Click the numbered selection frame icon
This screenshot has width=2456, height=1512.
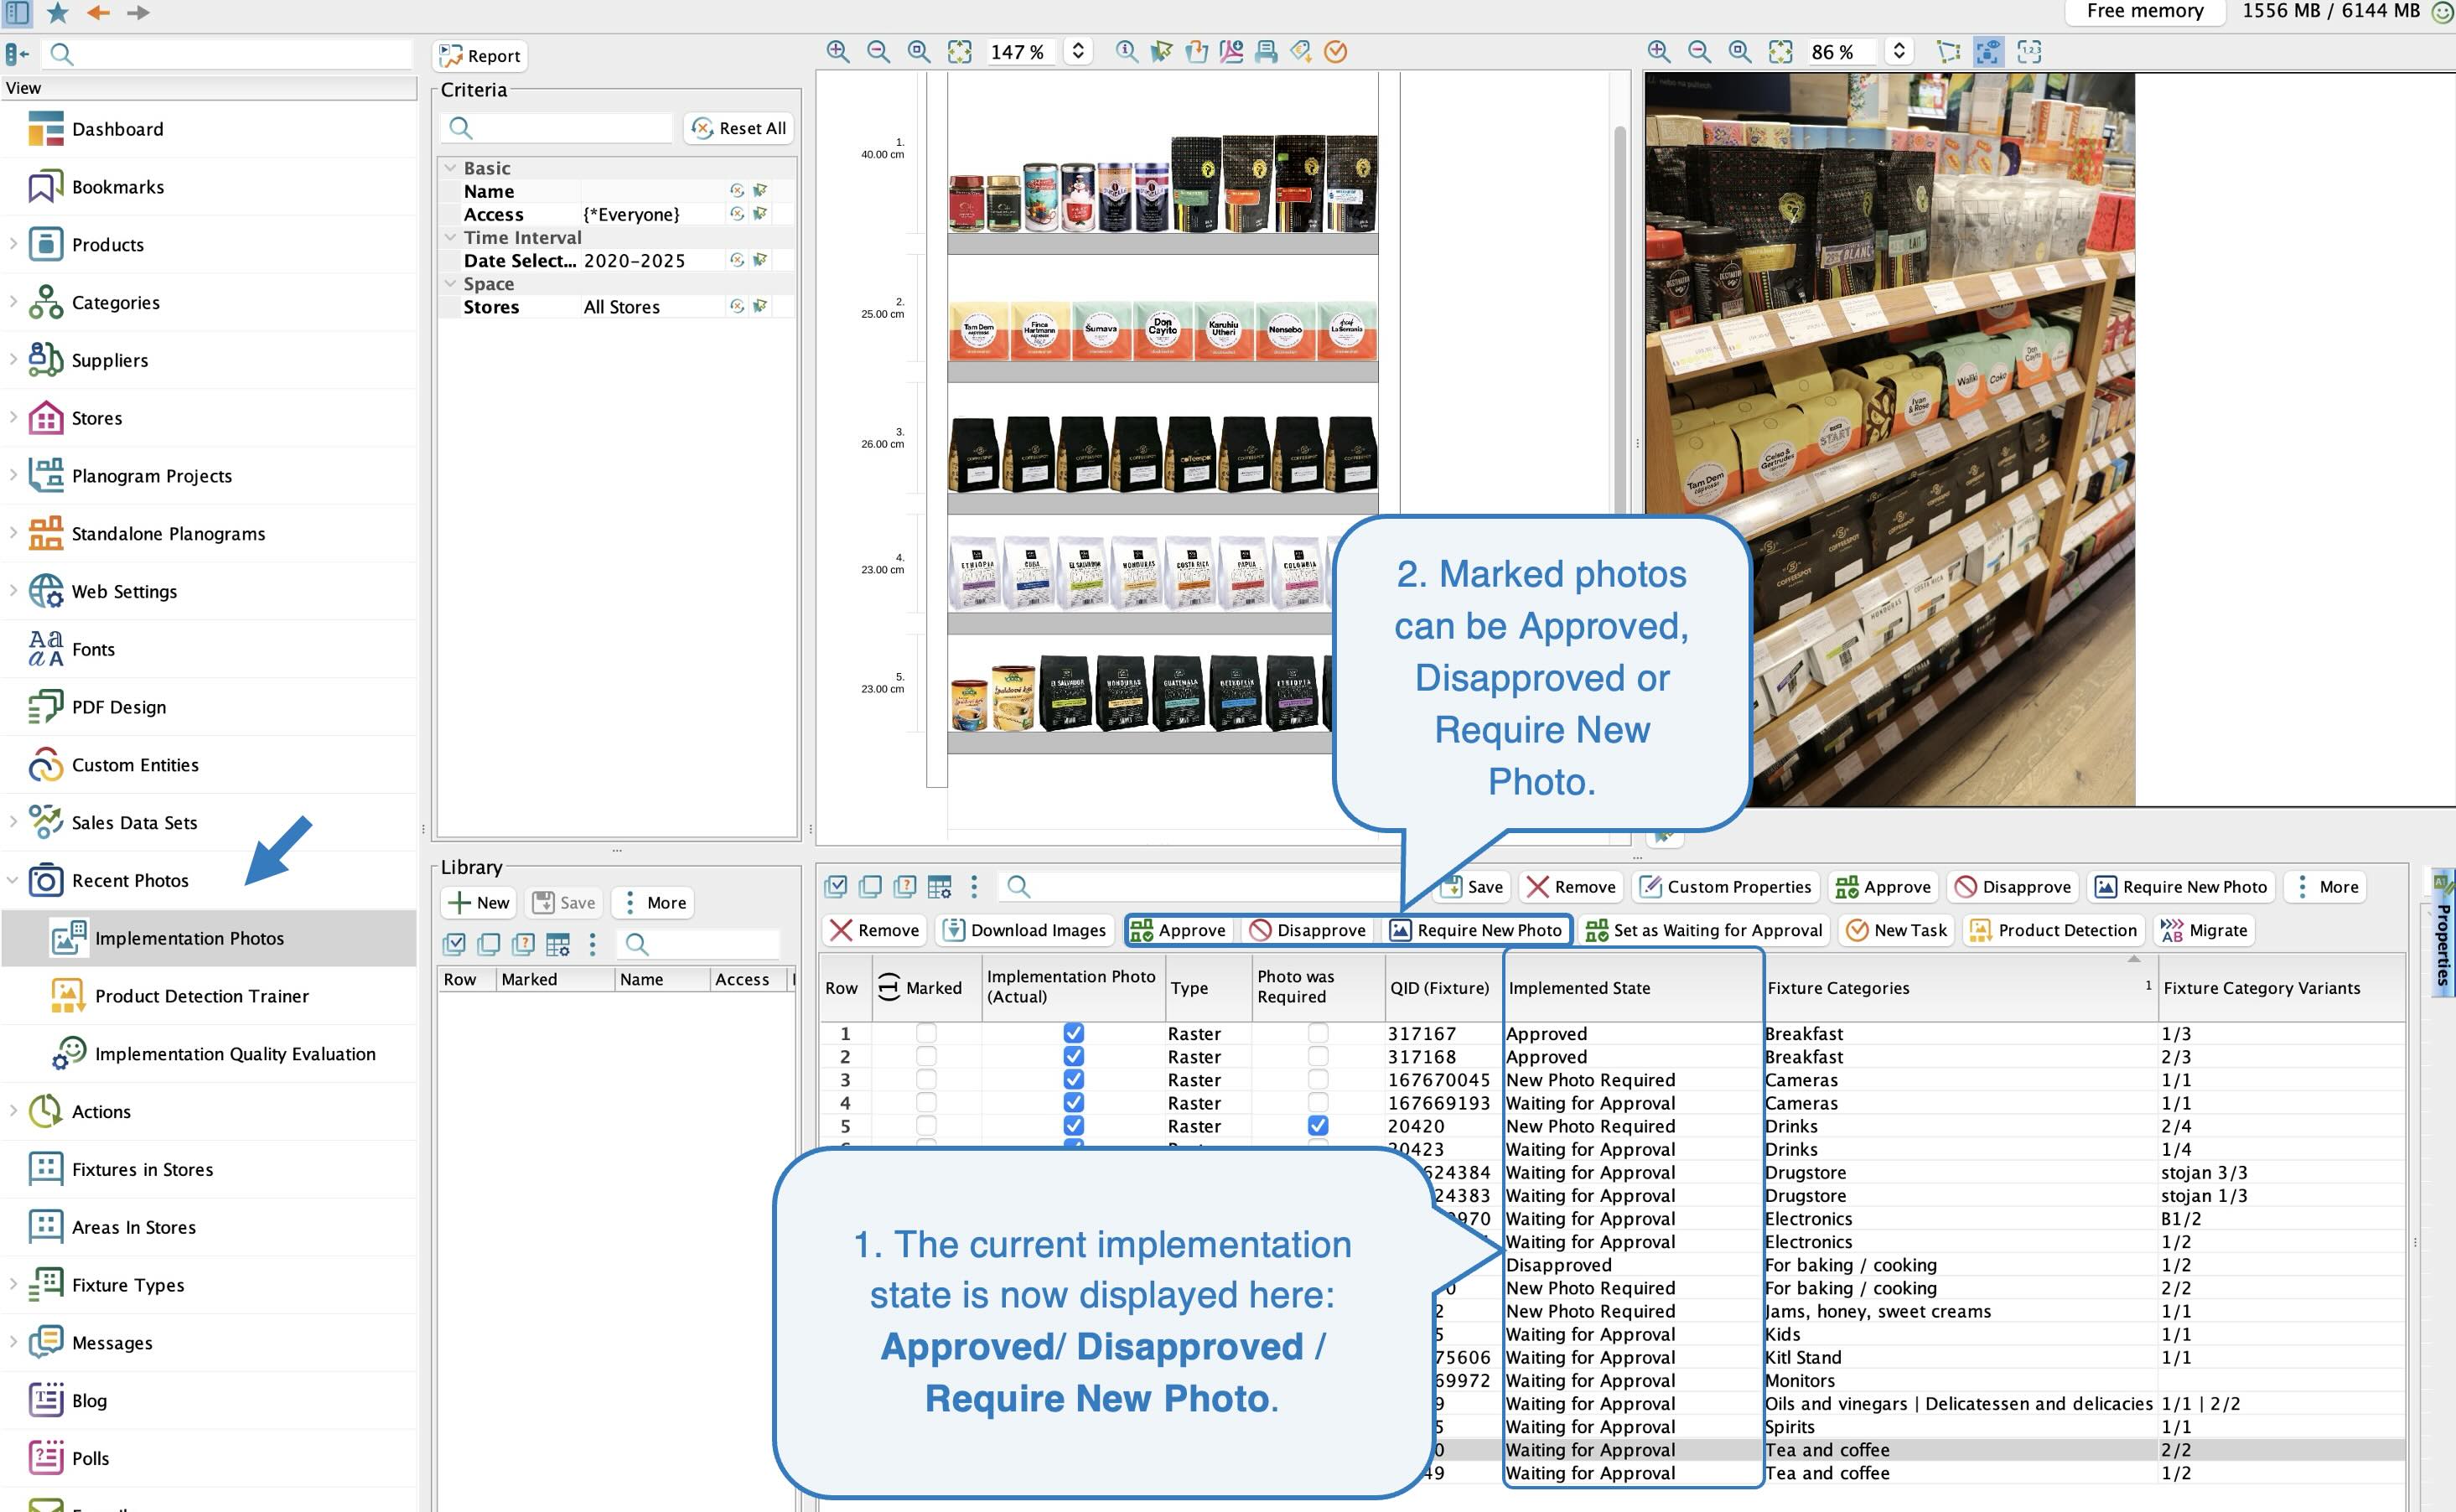2029,51
